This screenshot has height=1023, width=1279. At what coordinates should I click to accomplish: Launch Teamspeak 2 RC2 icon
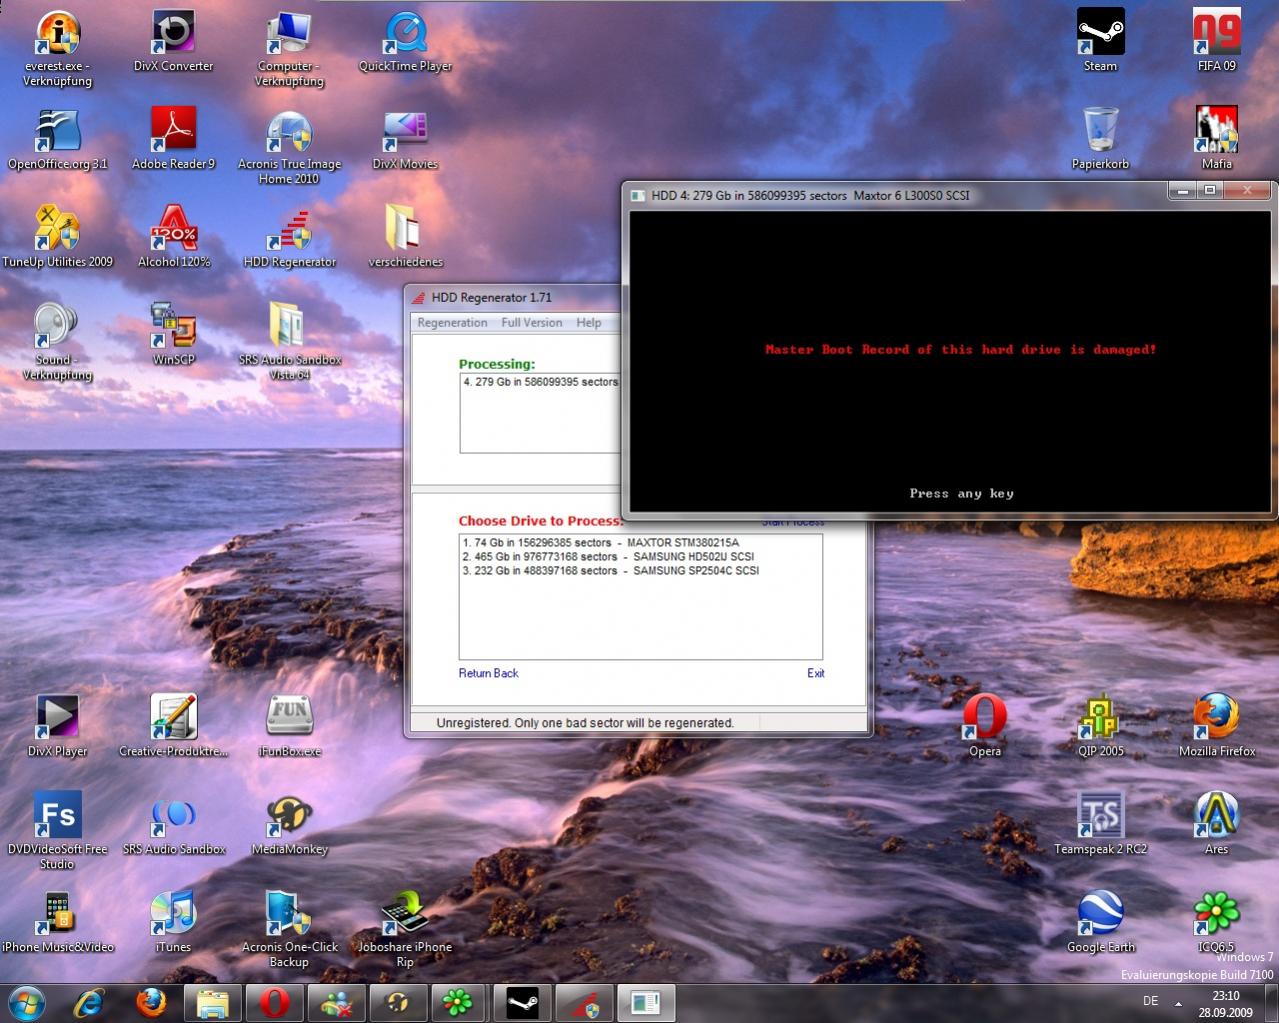point(1100,815)
